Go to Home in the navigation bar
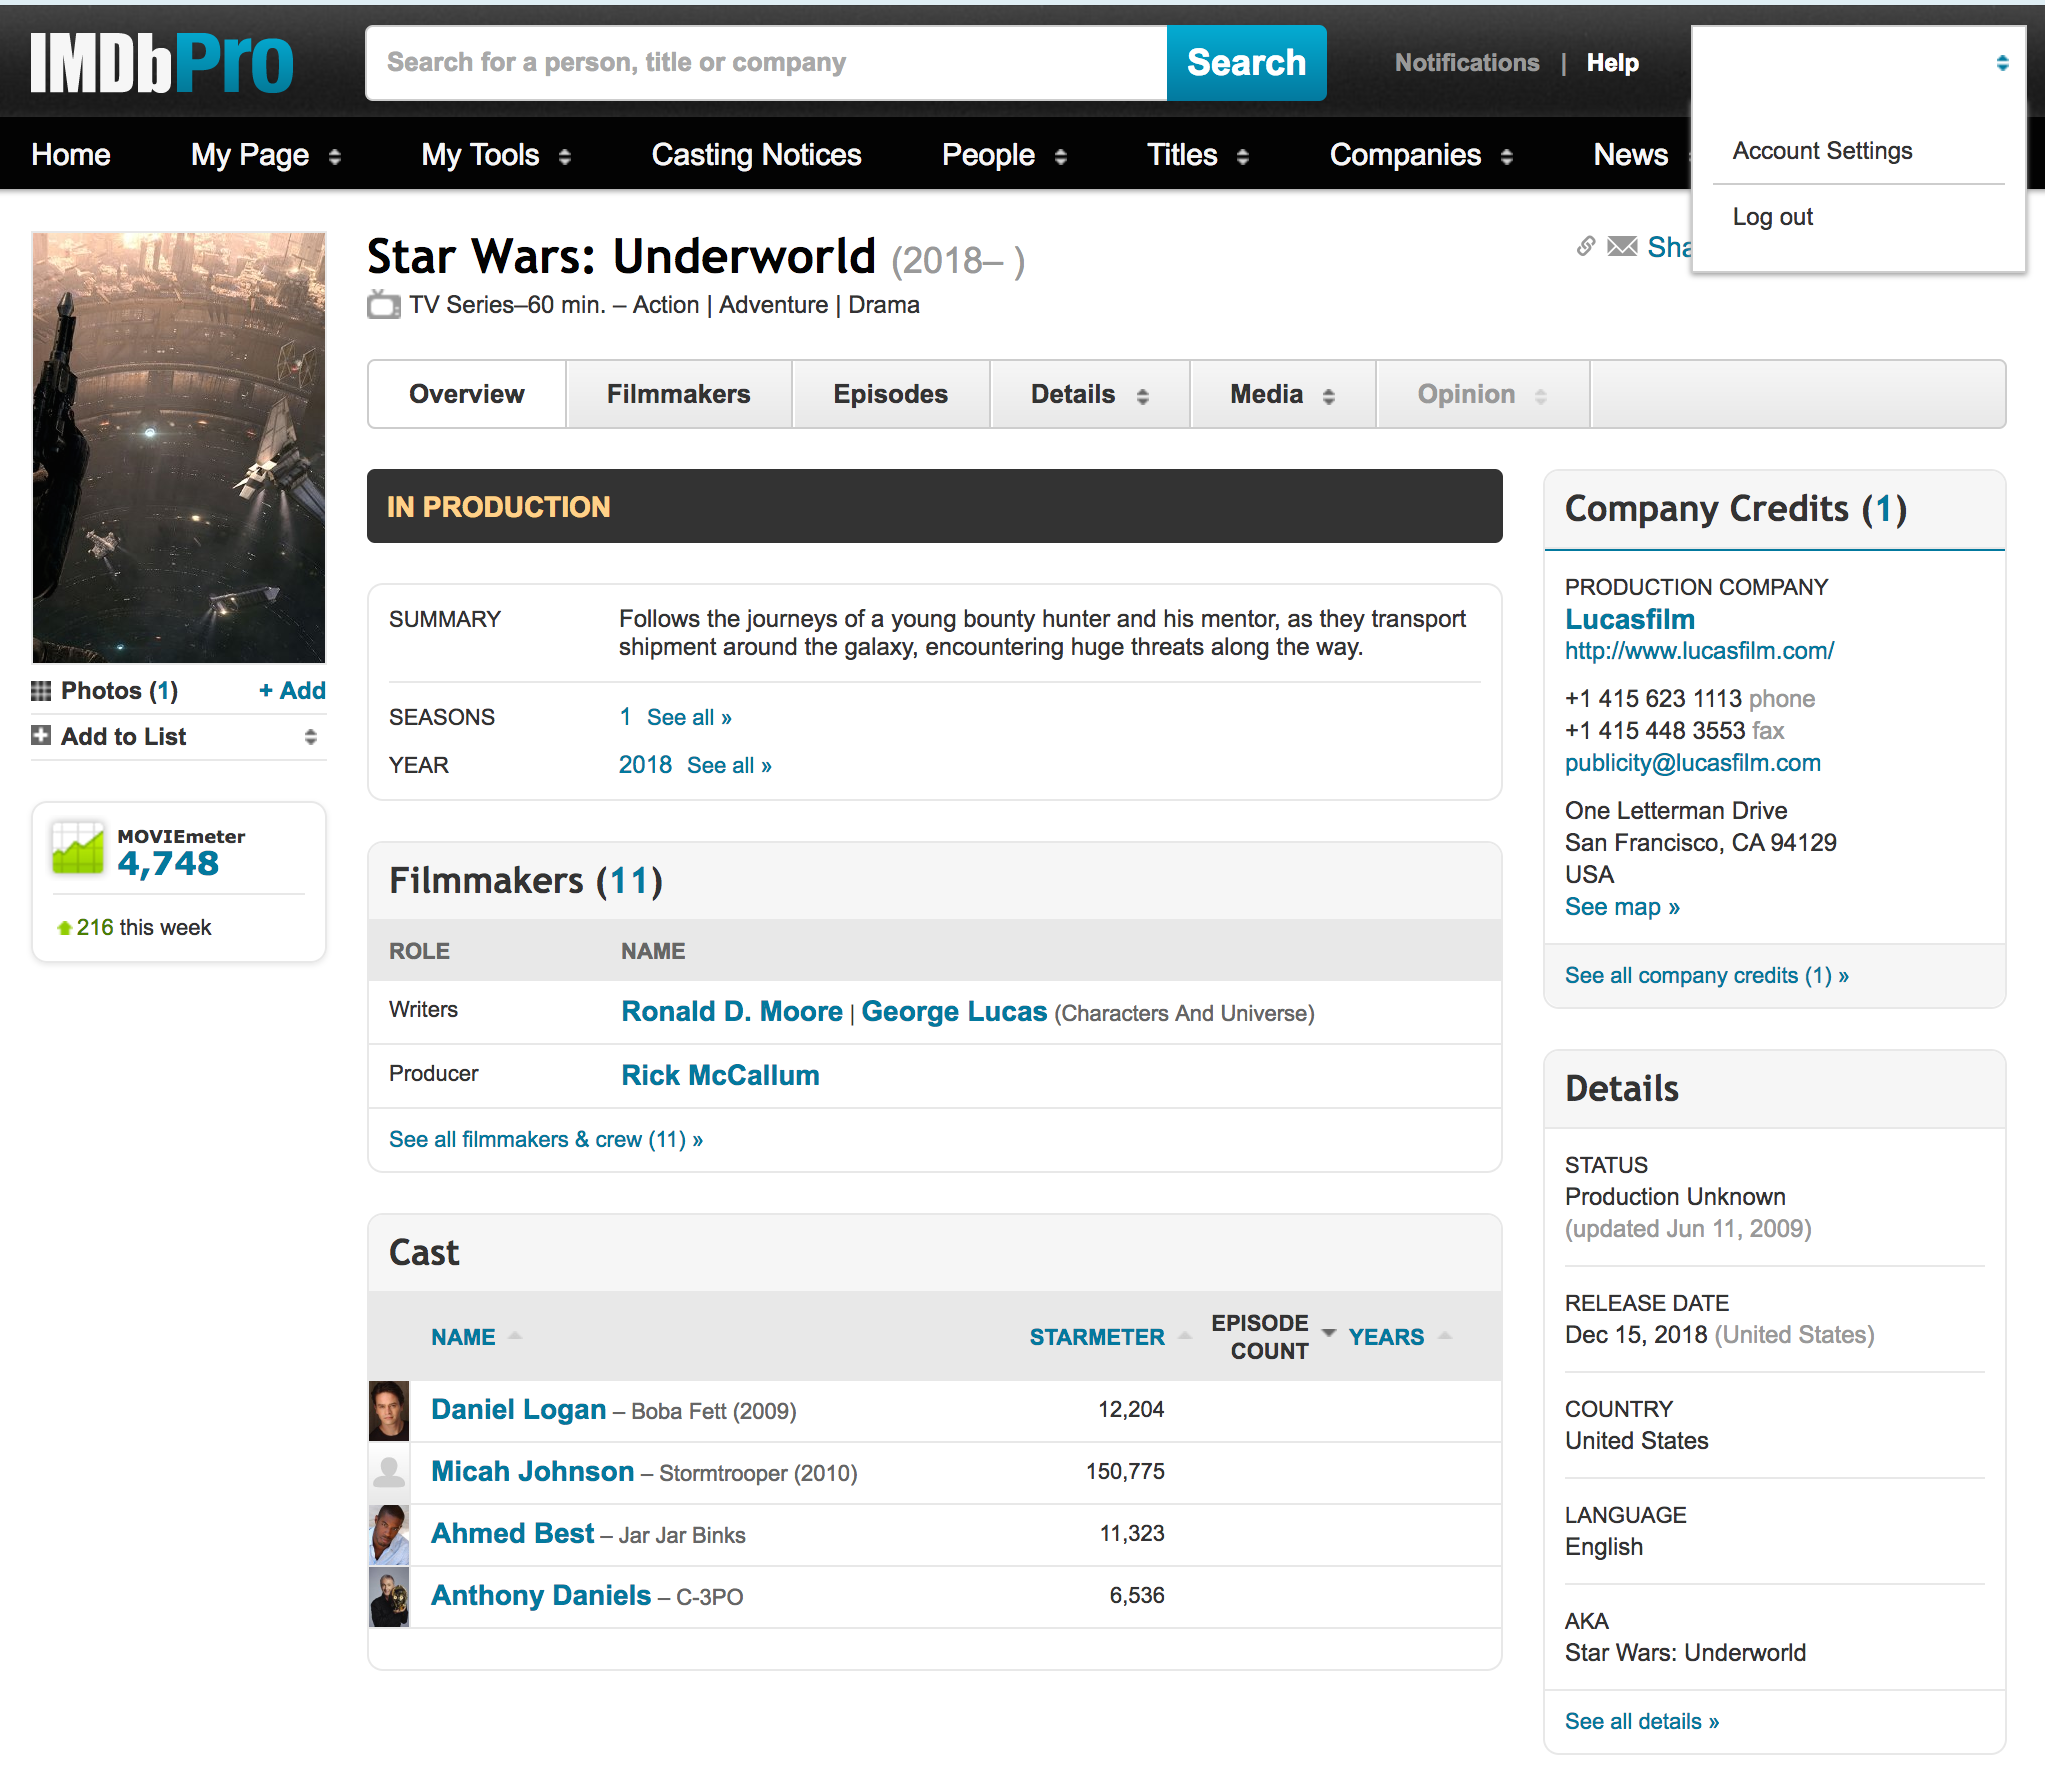2045x1776 pixels. tap(71, 155)
